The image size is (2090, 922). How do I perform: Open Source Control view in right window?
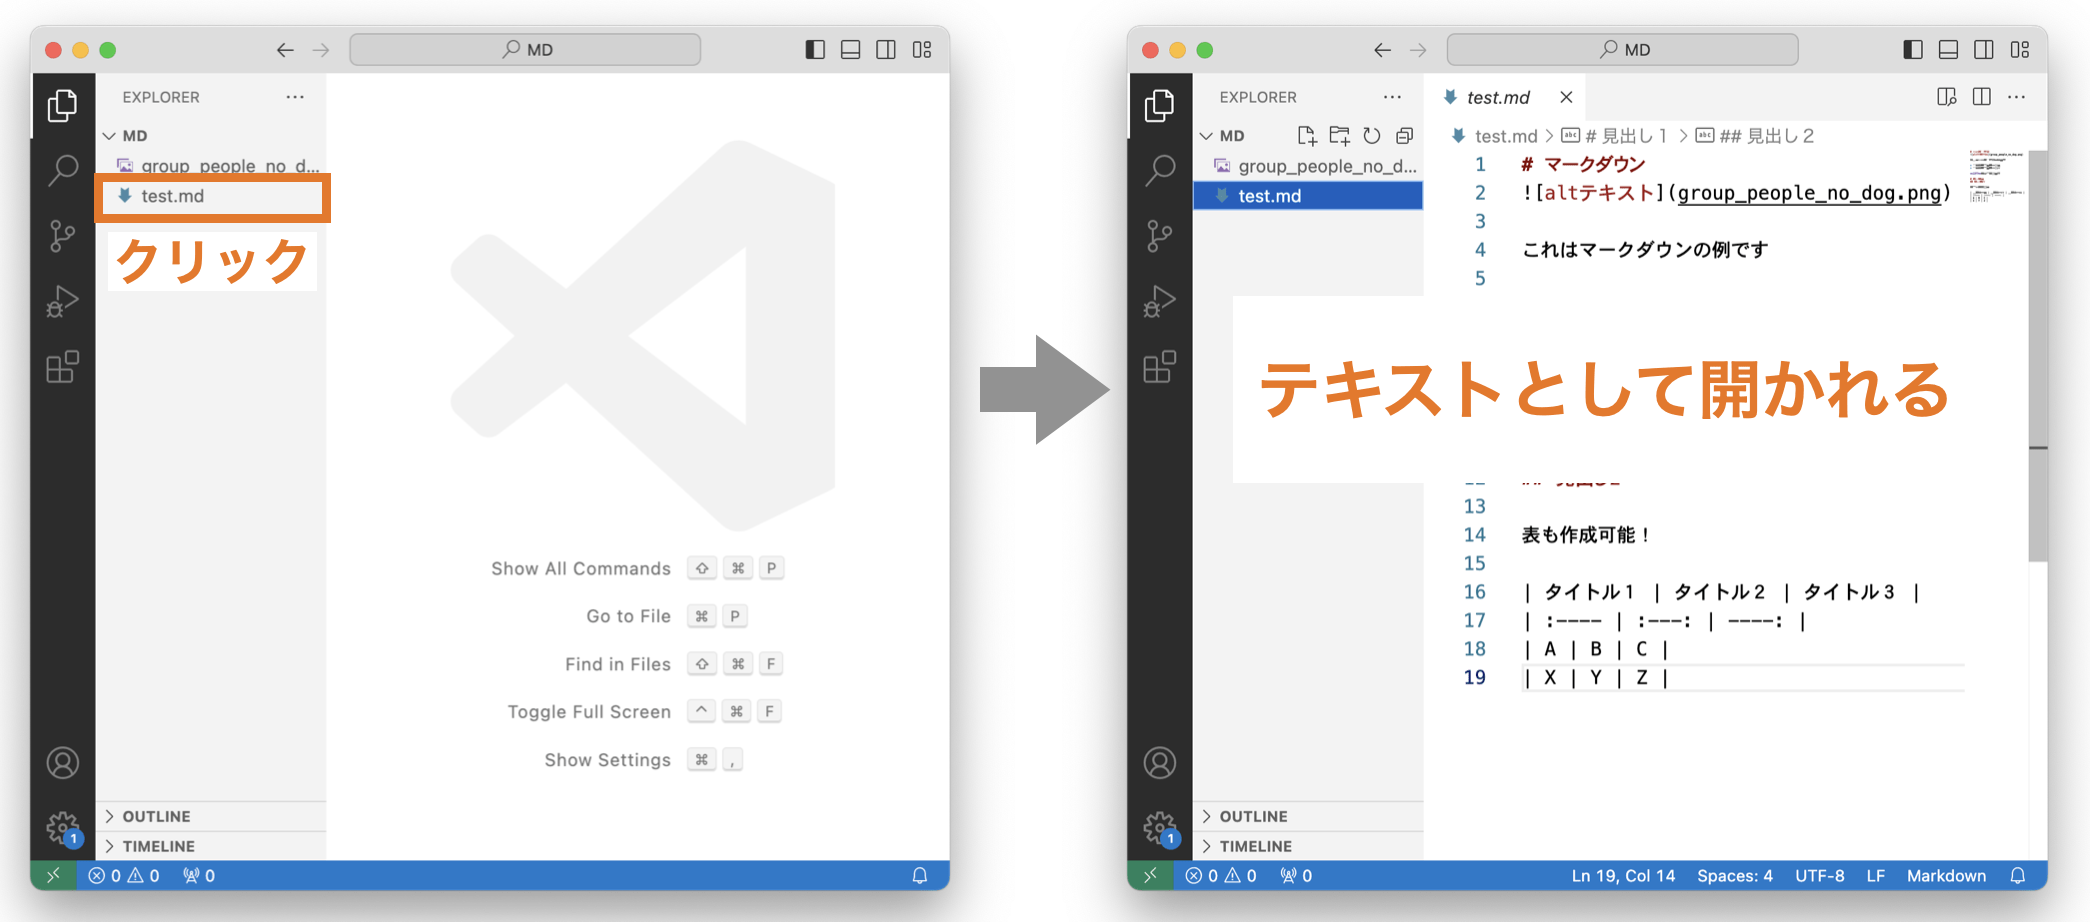1159,236
